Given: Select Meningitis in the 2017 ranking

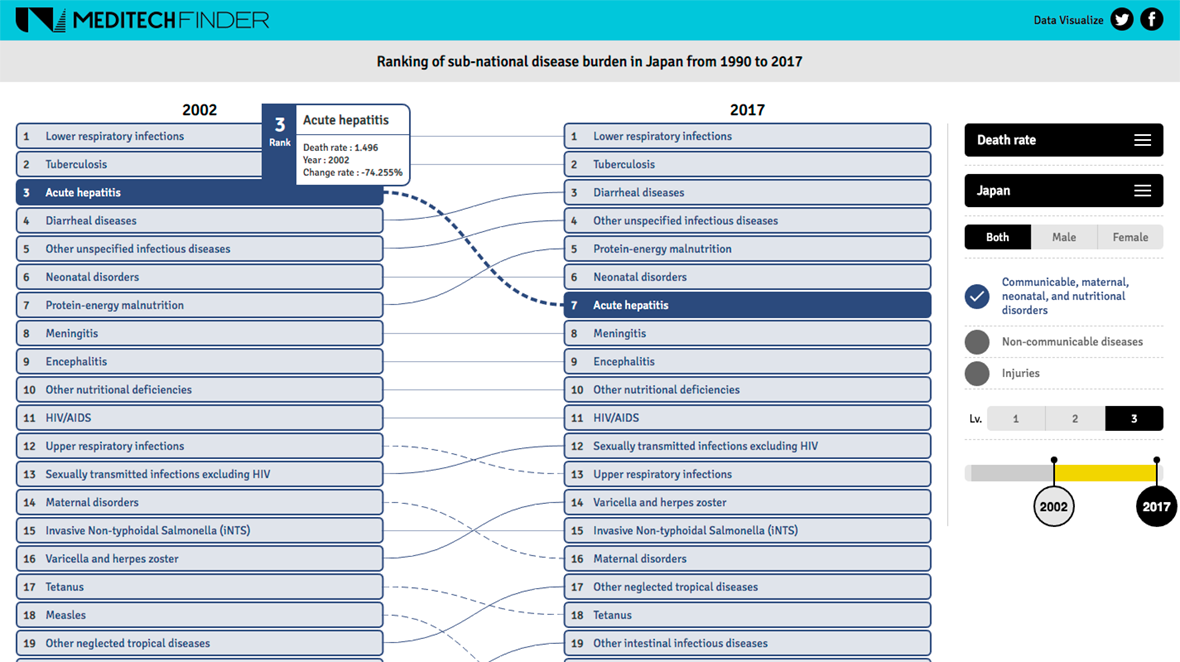Looking at the screenshot, I should (747, 334).
